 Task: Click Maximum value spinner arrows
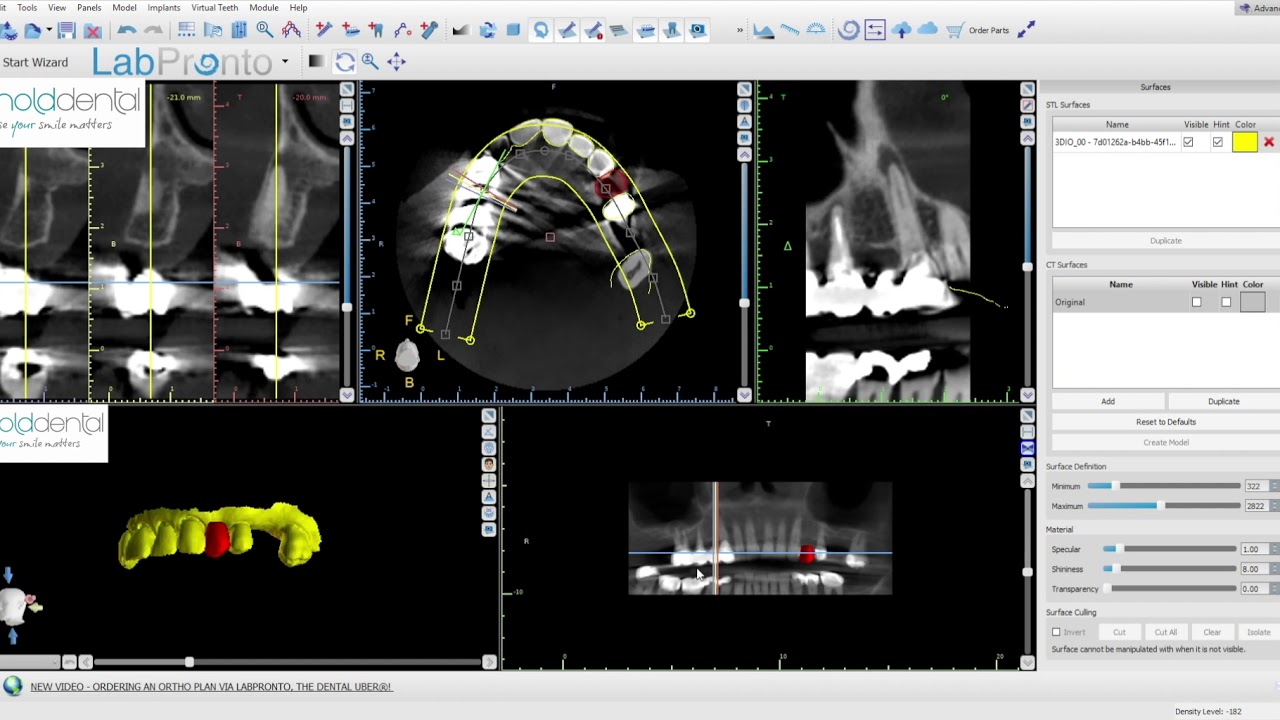coord(1275,506)
